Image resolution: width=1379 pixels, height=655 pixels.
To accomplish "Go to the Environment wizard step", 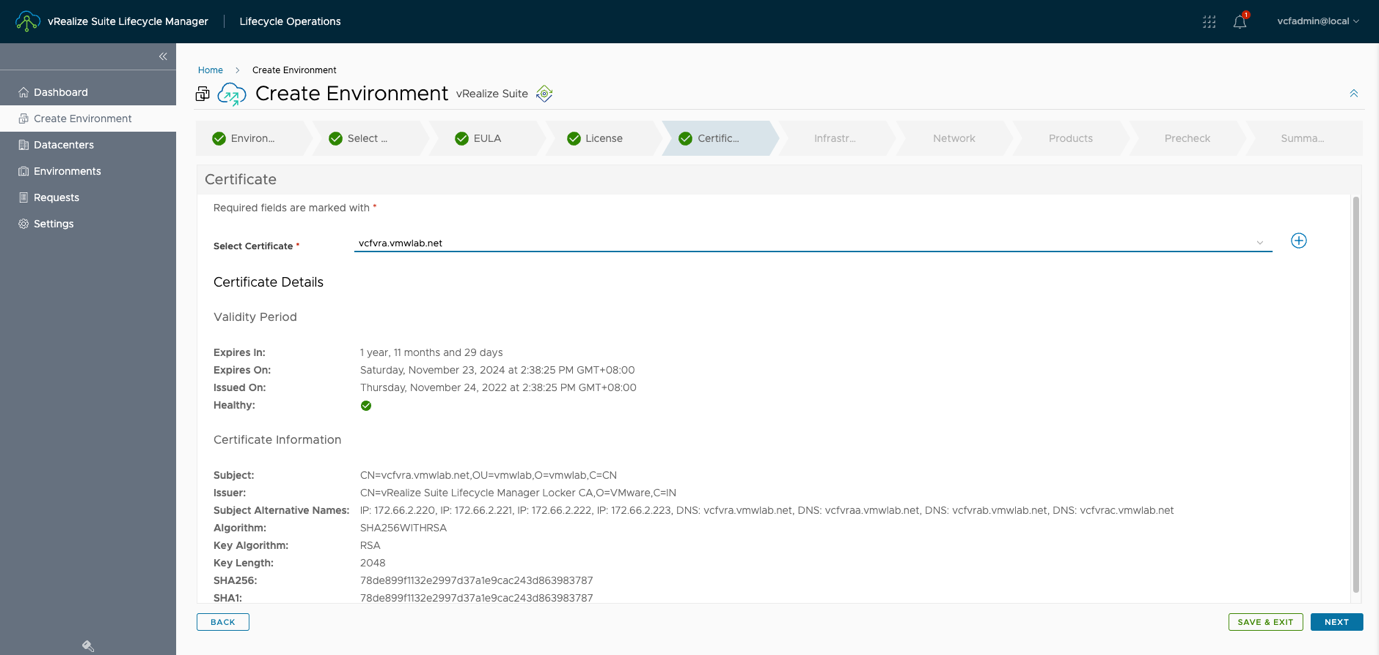I will click(x=253, y=138).
